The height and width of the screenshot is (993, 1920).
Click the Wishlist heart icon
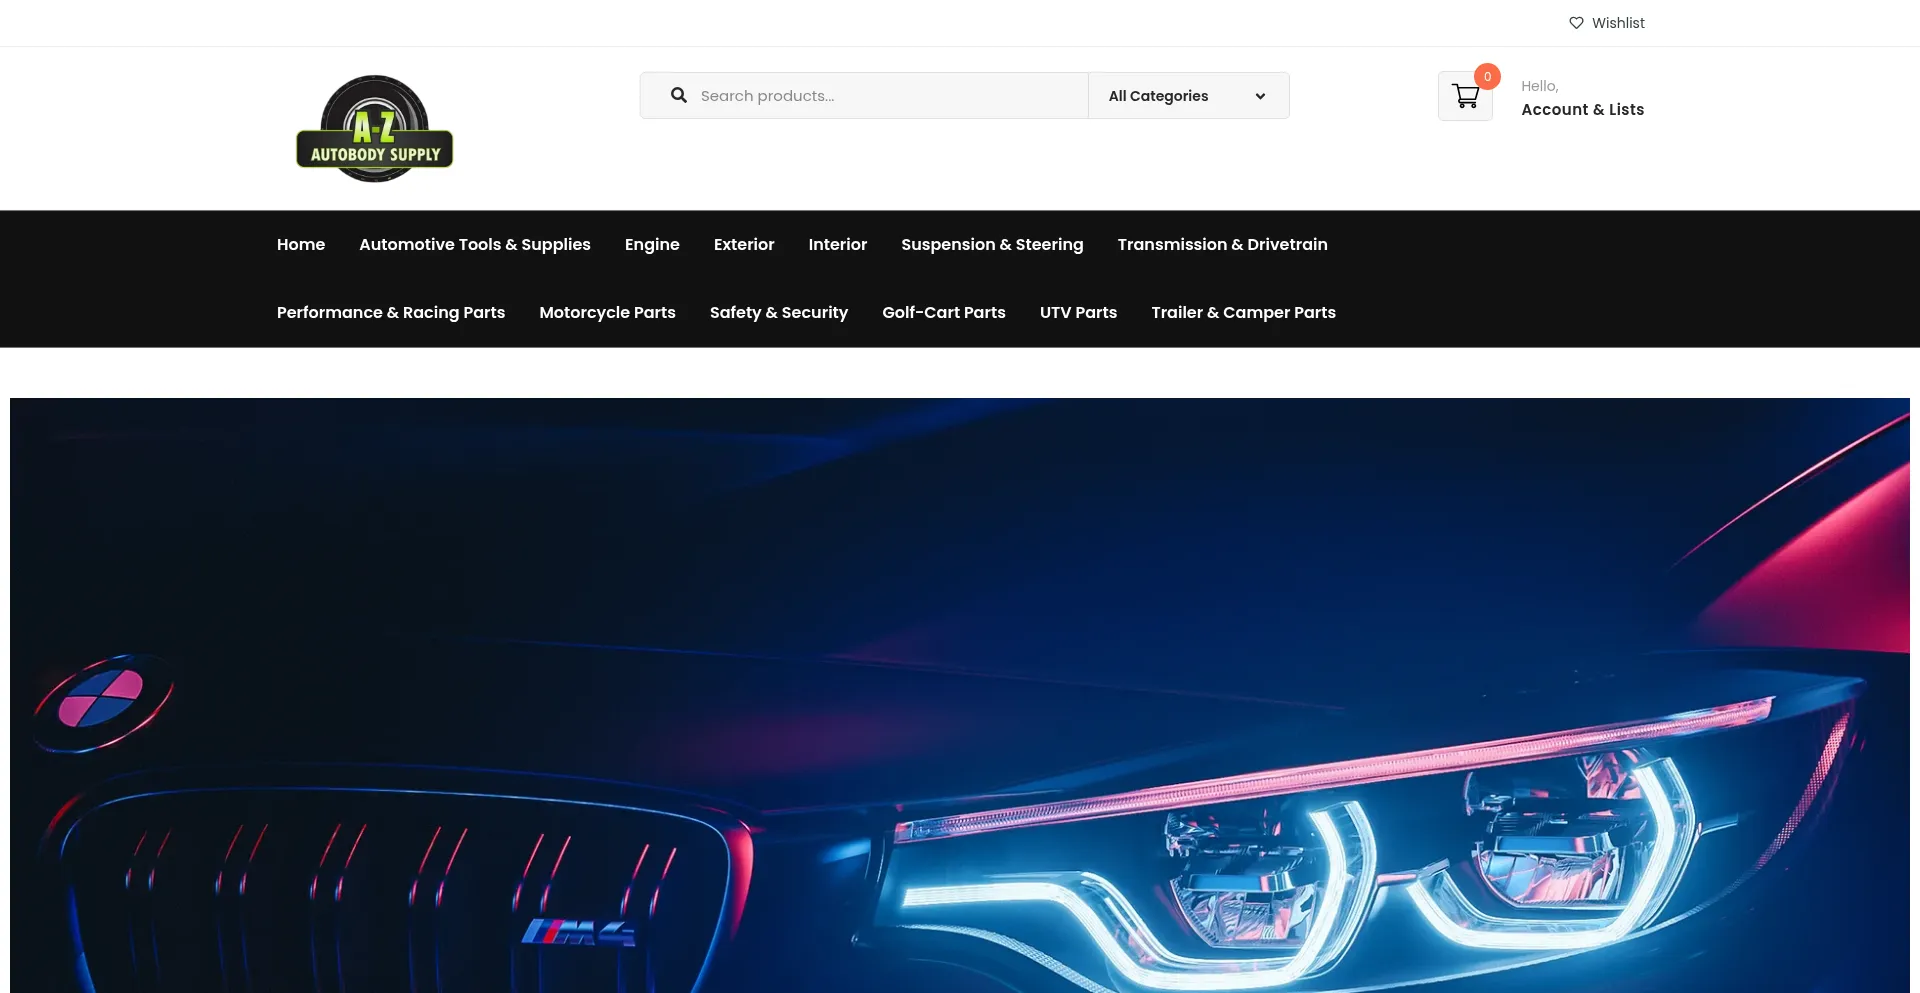coord(1576,23)
